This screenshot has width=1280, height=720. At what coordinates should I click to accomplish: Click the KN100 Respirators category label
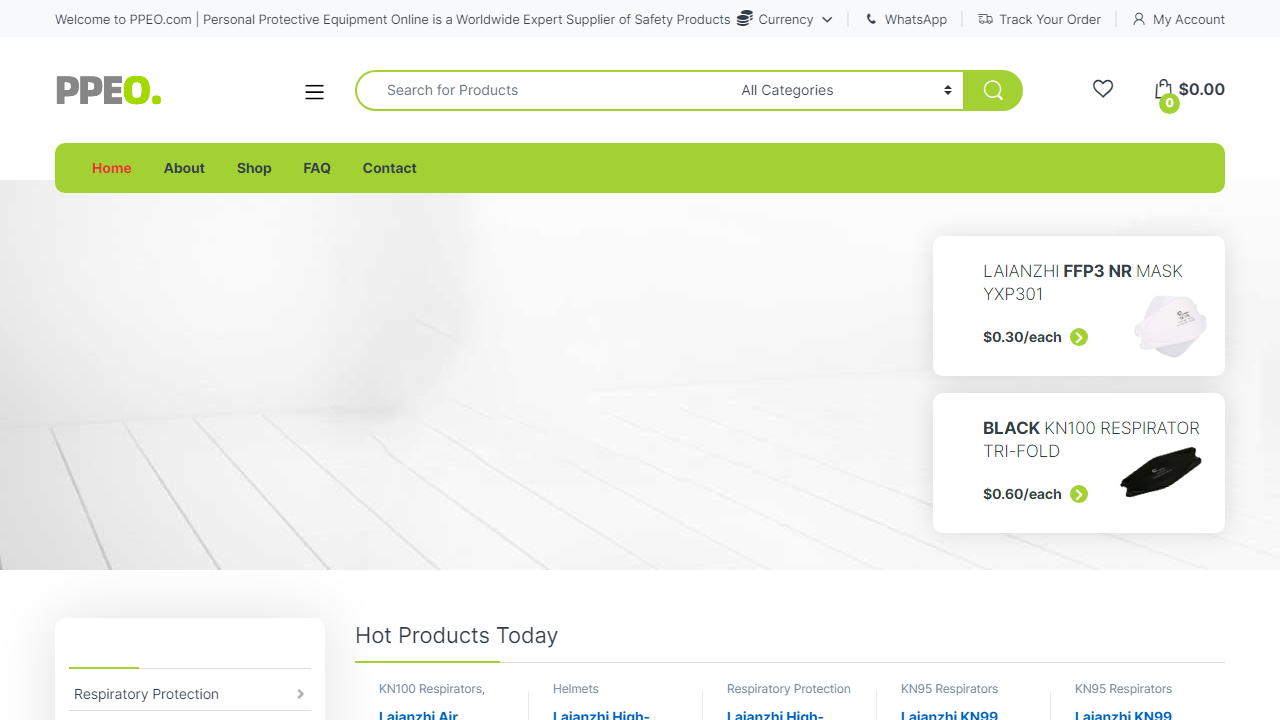tap(432, 689)
